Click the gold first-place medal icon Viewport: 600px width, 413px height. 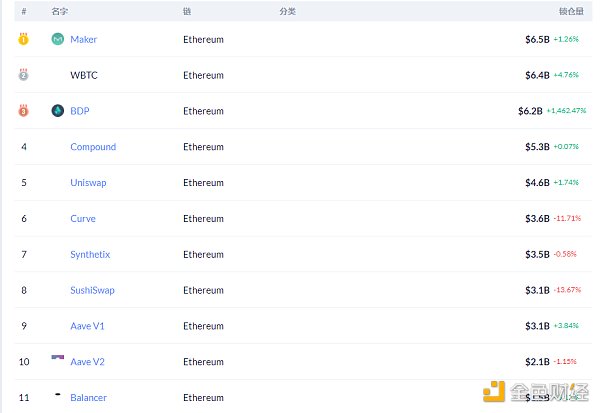point(23,39)
